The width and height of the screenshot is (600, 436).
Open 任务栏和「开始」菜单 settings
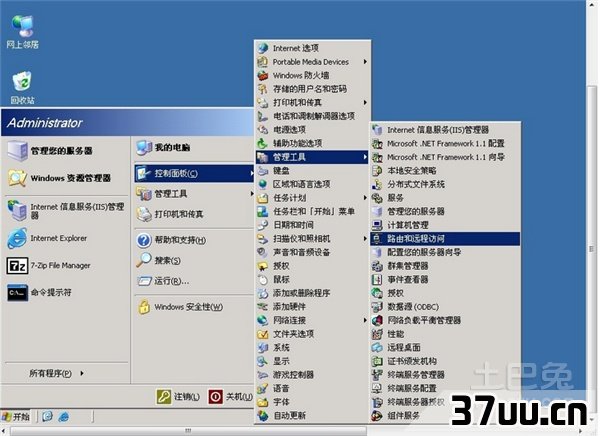[x=312, y=211]
